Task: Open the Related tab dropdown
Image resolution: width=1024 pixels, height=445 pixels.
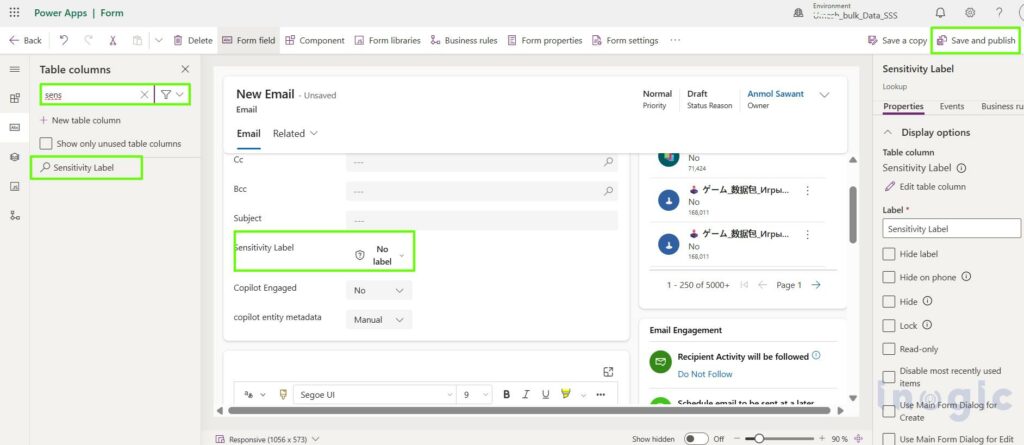Action: (x=295, y=133)
